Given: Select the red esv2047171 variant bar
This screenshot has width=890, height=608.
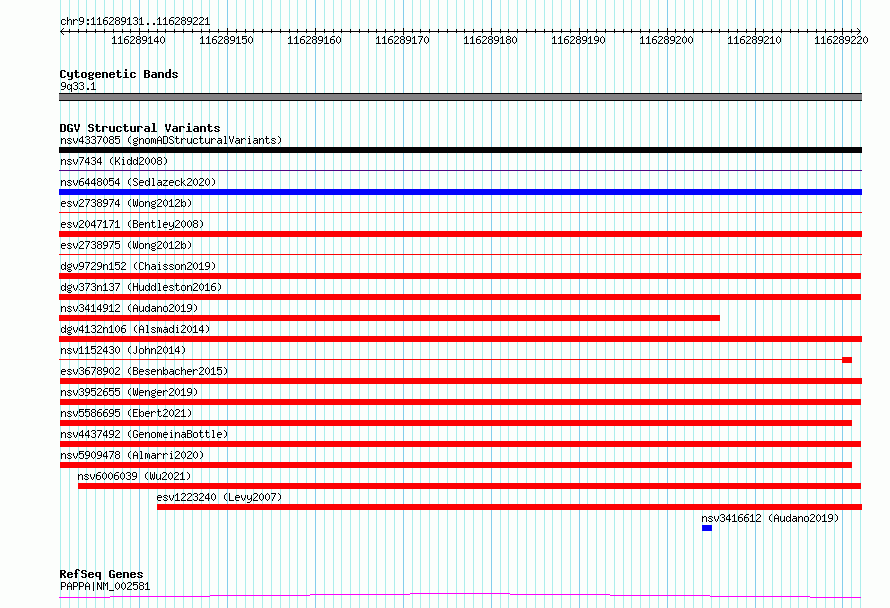Looking at the screenshot, I should click(460, 234).
